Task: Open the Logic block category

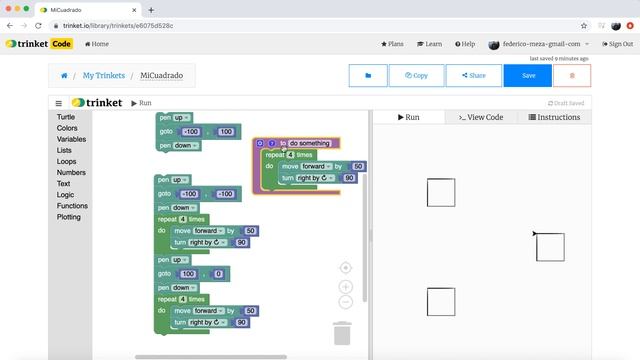Action: pos(65,195)
